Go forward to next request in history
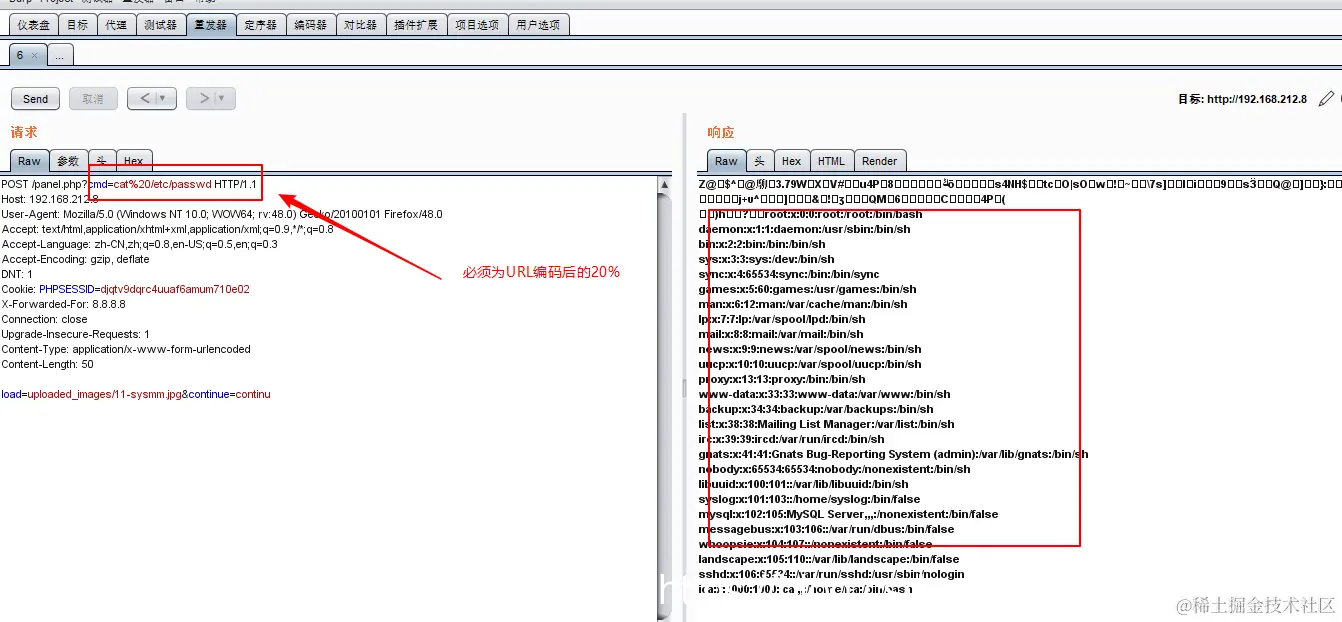Screen dimensions: 1342x622 coord(203,98)
